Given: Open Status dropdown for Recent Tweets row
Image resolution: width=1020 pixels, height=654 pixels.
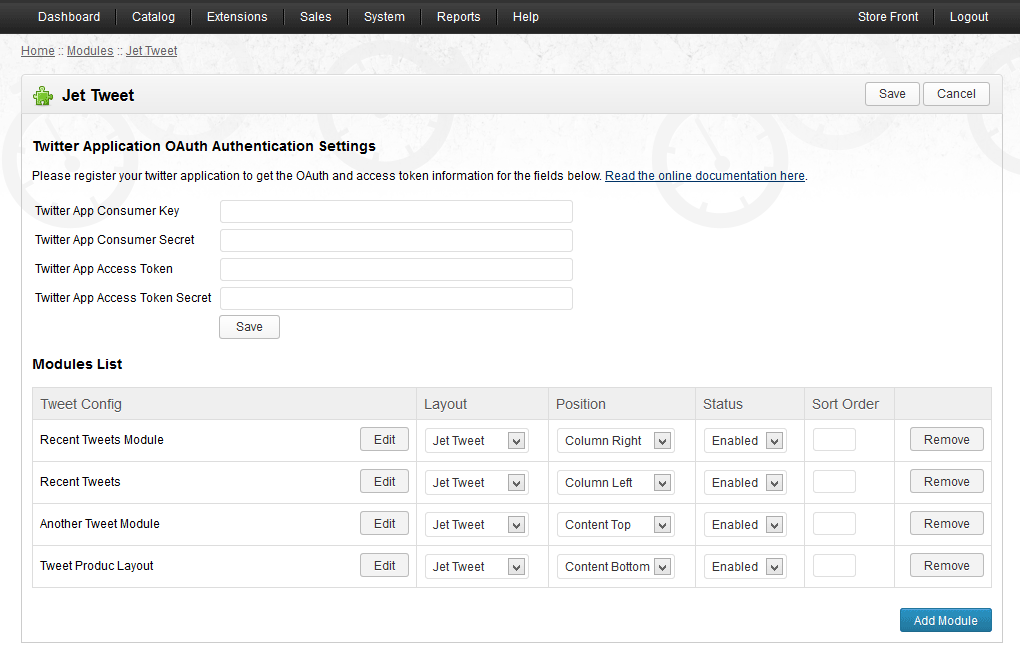Looking at the screenshot, I should [x=745, y=482].
